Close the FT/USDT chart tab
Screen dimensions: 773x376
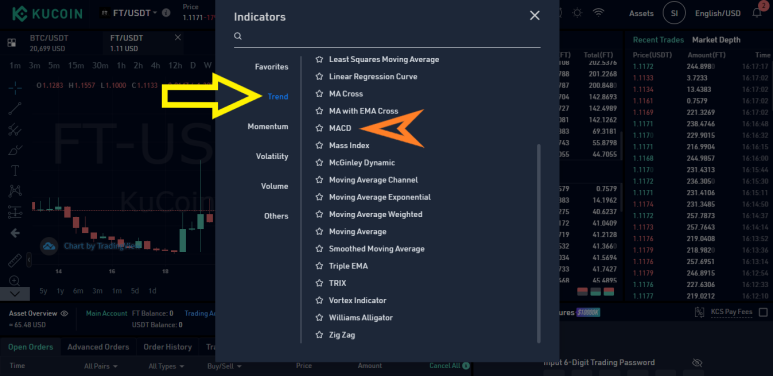(178, 37)
